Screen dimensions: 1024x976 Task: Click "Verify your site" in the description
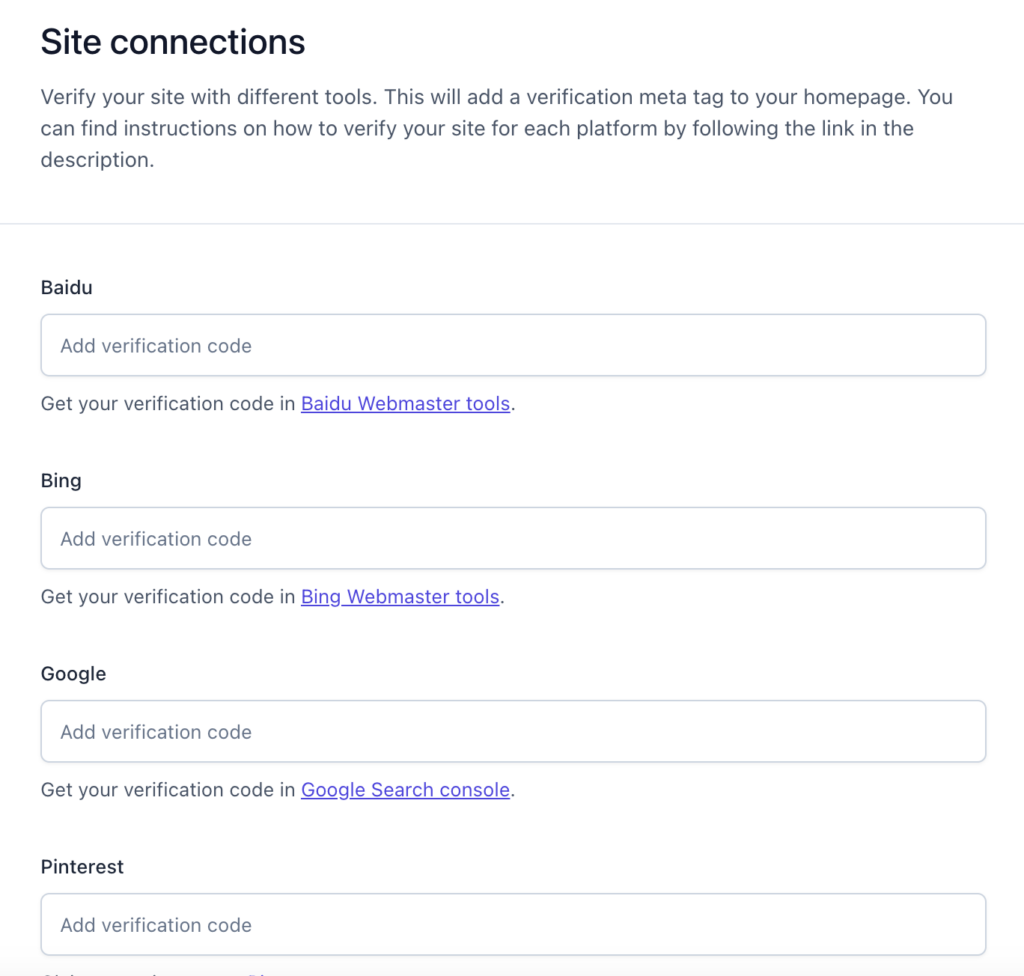tap(101, 98)
